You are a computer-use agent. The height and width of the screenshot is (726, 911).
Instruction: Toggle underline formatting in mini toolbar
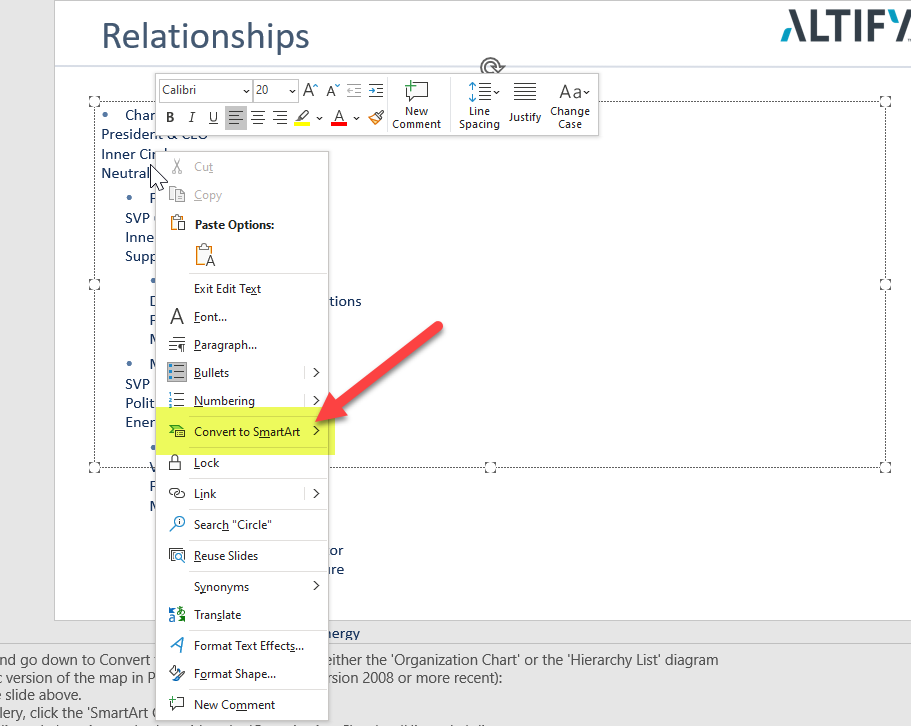click(213, 118)
